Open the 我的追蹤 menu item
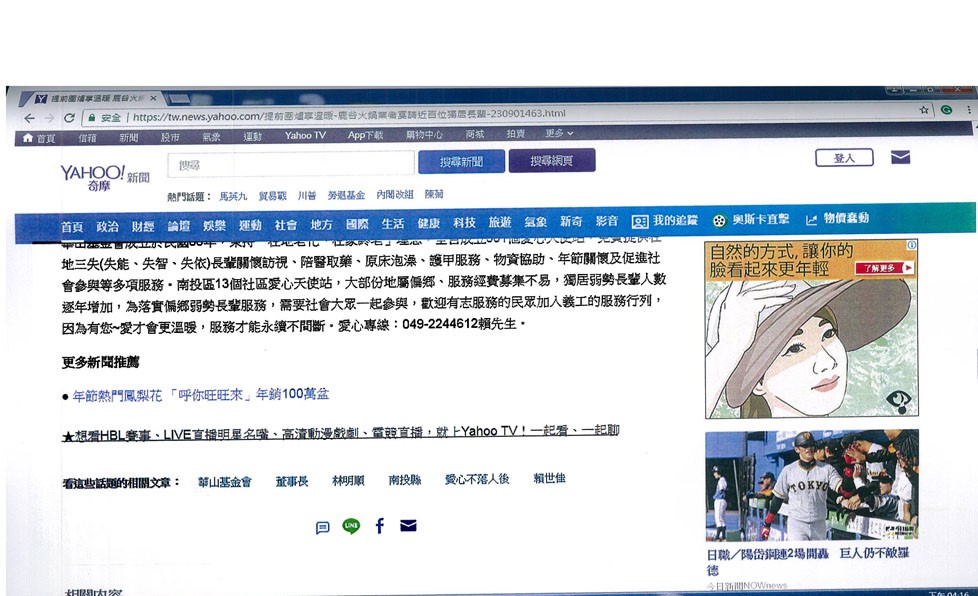Screen dimensions: 978x596 pyautogui.click(x=665, y=221)
